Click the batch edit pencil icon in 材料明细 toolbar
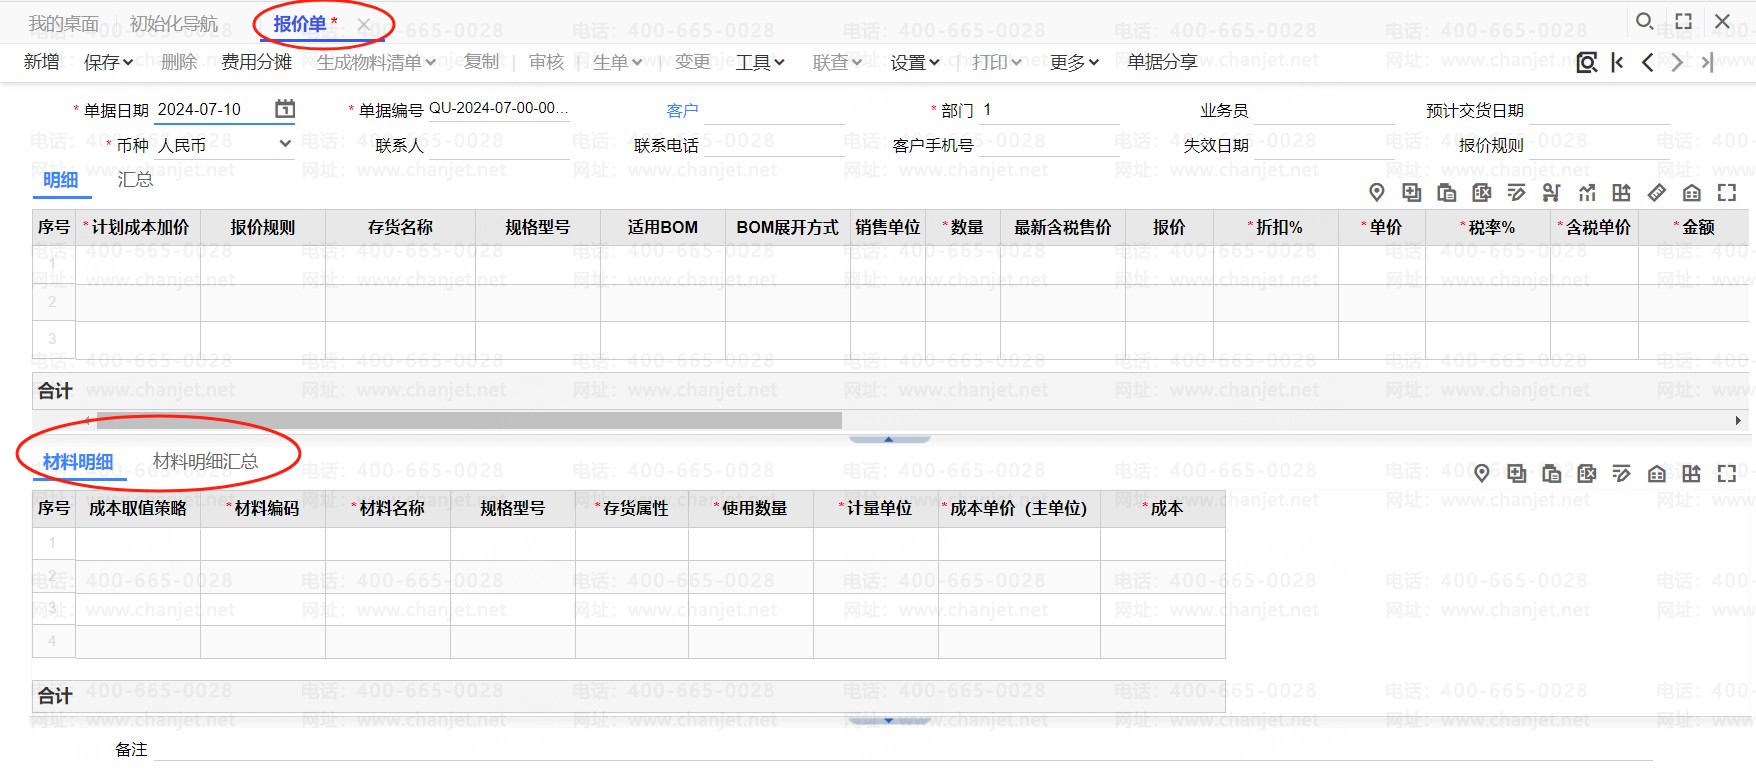1756x777 pixels. (x=1622, y=474)
